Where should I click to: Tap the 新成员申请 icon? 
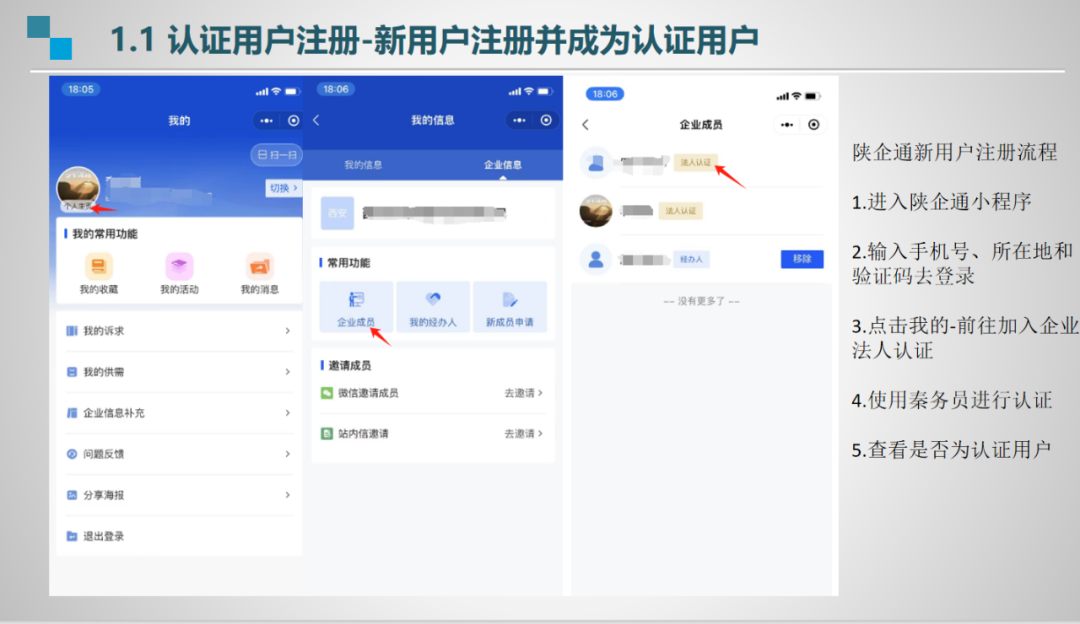click(510, 300)
